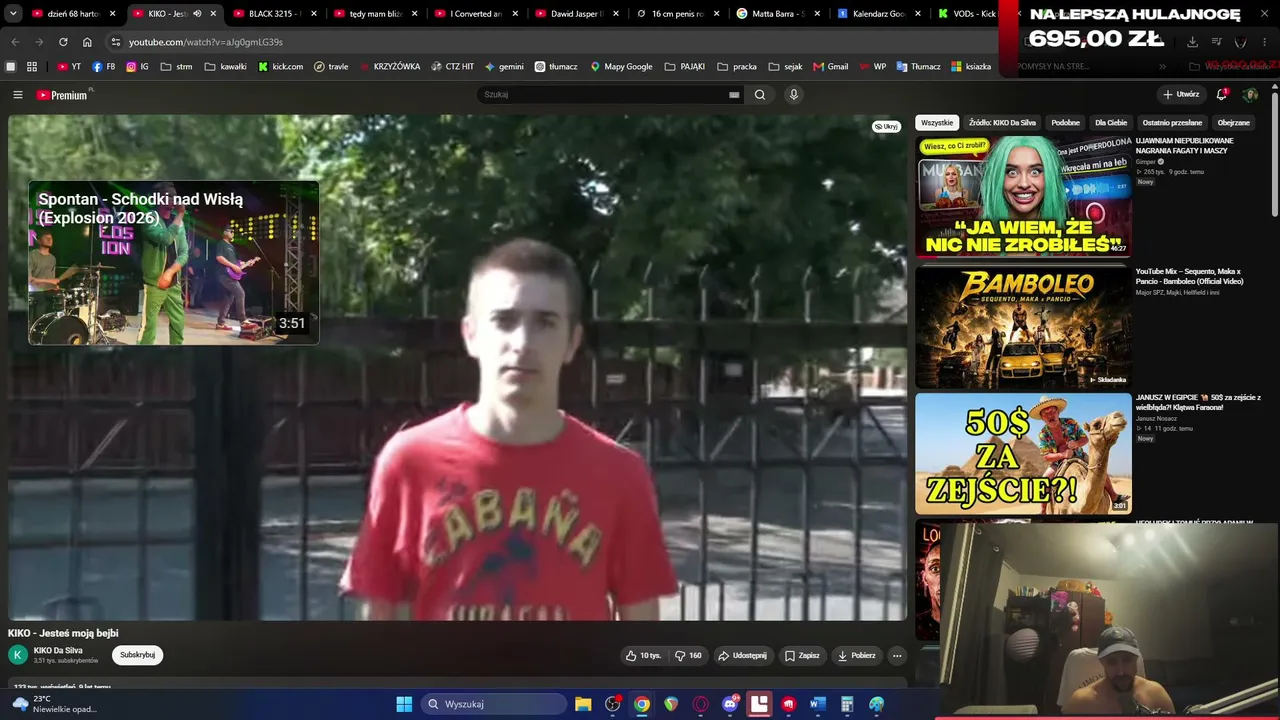Save video with the Zapisz button

point(802,656)
